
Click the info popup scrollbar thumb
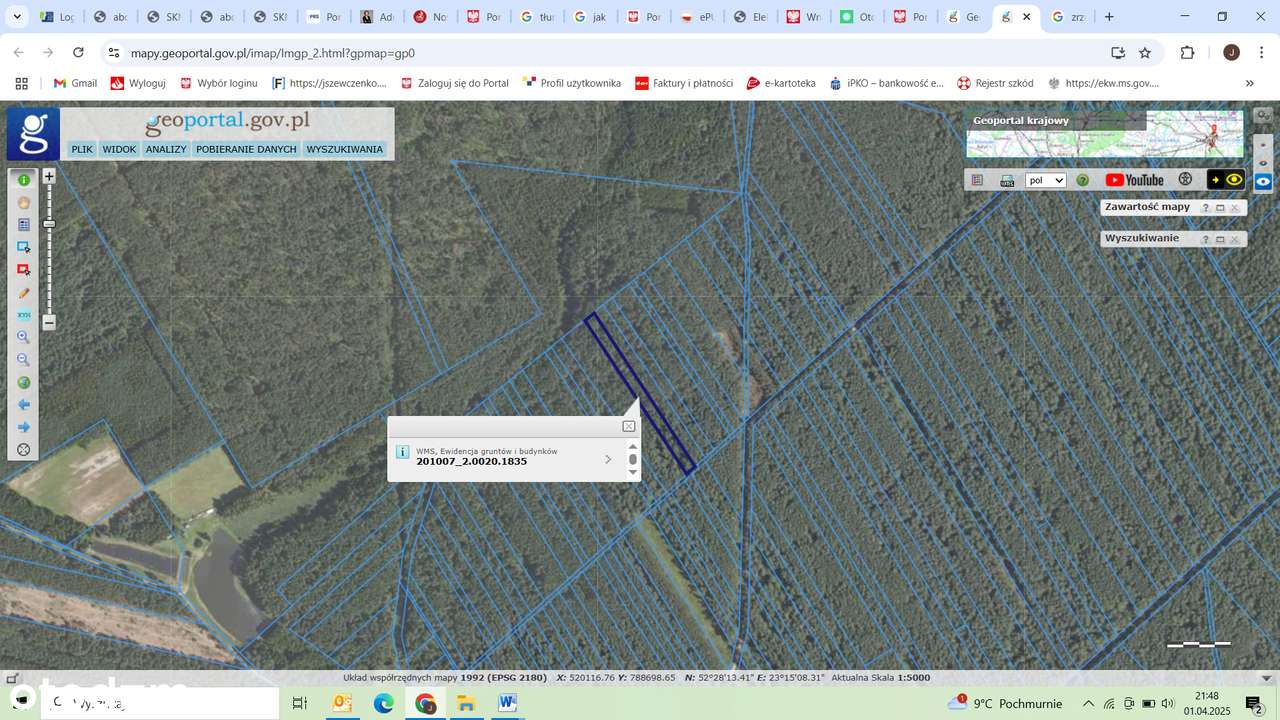633,459
